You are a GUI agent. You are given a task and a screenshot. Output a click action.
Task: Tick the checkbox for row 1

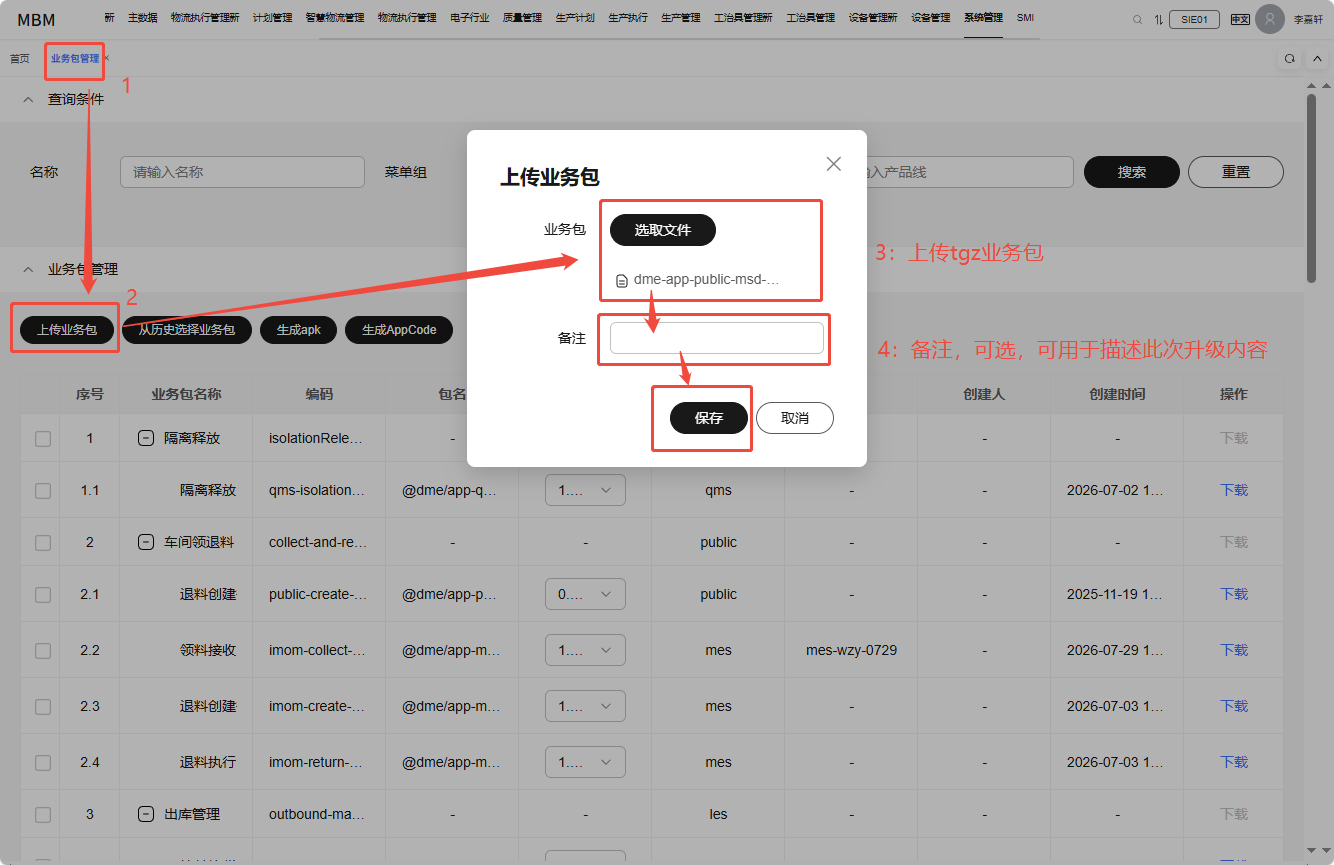tap(43, 438)
